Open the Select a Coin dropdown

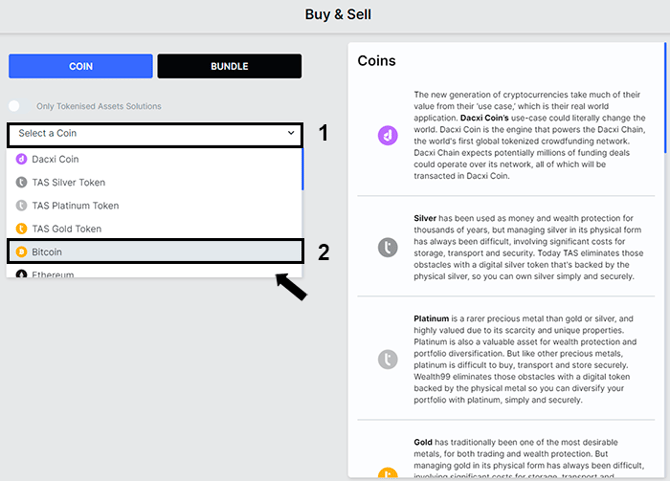[x=155, y=135]
